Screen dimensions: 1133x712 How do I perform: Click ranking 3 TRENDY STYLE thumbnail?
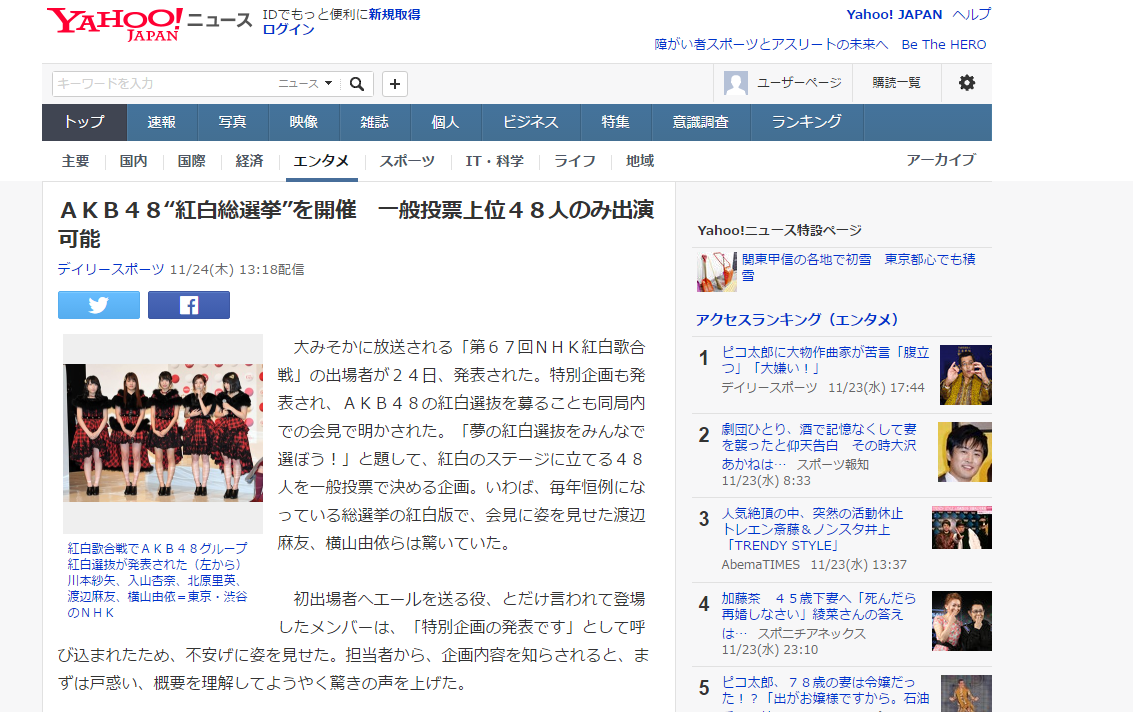962,528
